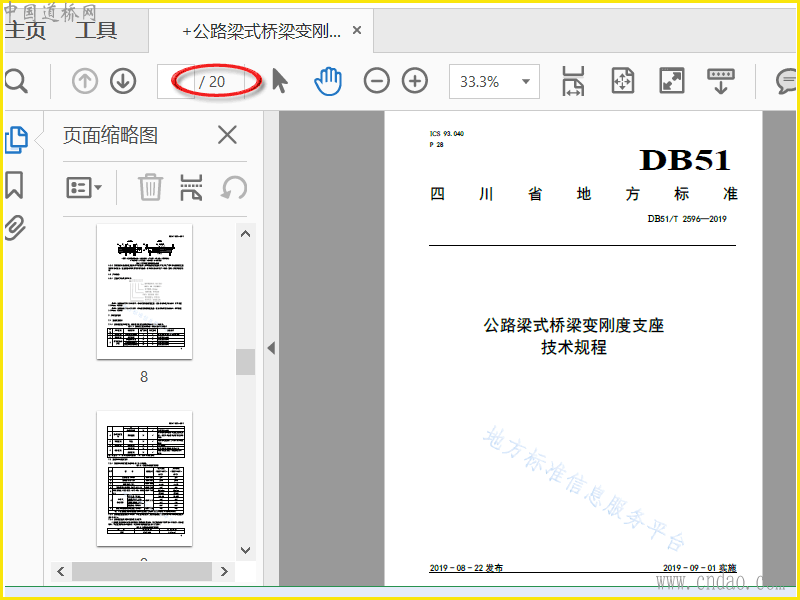Select the thumbnail below page 8

click(x=144, y=479)
